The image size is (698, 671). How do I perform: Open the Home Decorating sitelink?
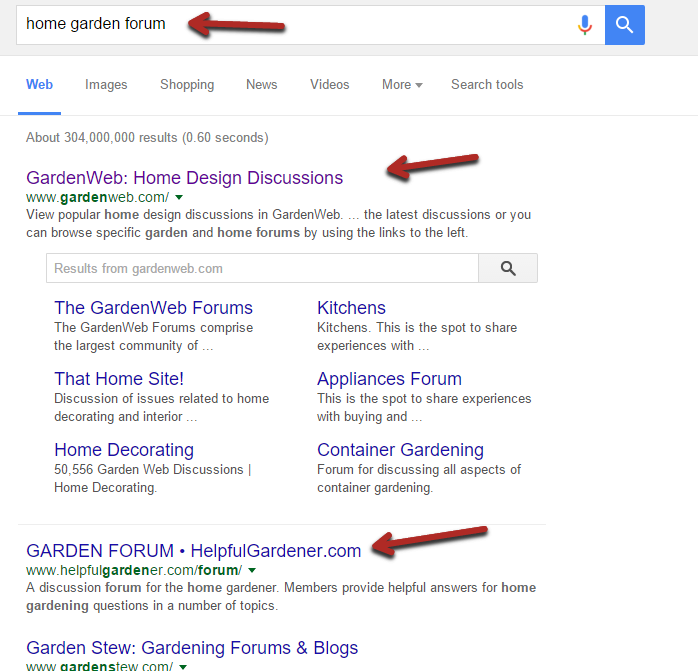click(x=124, y=450)
